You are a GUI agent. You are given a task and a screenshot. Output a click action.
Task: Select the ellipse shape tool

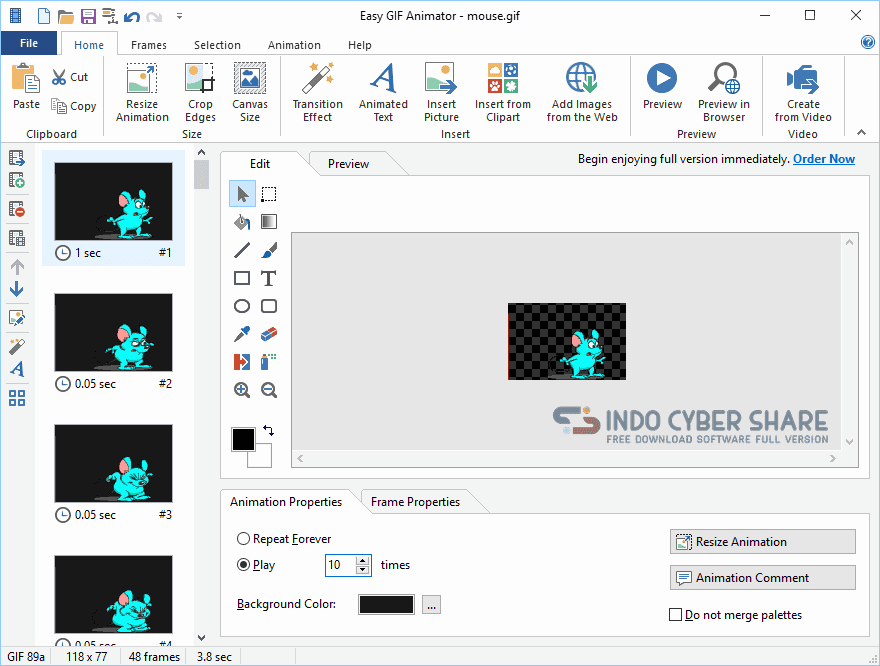click(242, 306)
